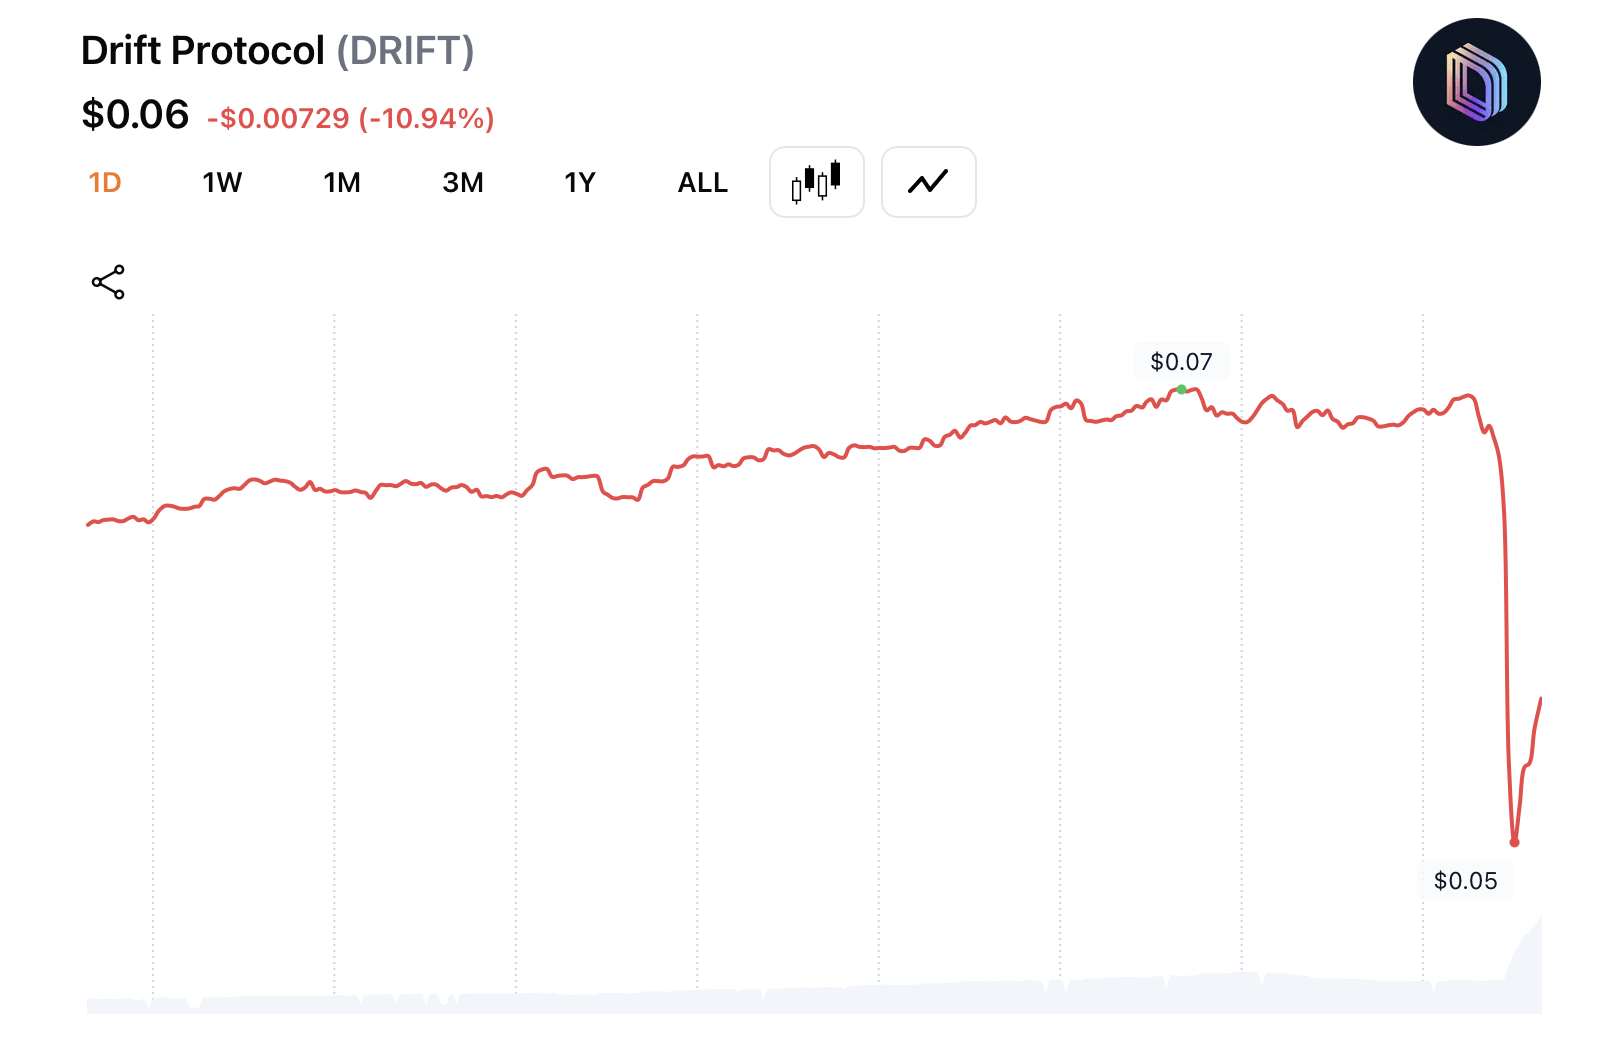Image resolution: width=1598 pixels, height=1044 pixels.
Task: Click the $0.05 low price label
Action: [x=1465, y=881]
